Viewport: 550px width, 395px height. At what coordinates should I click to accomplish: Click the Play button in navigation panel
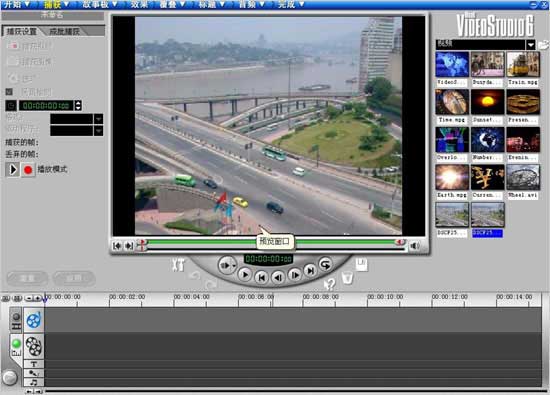click(245, 275)
